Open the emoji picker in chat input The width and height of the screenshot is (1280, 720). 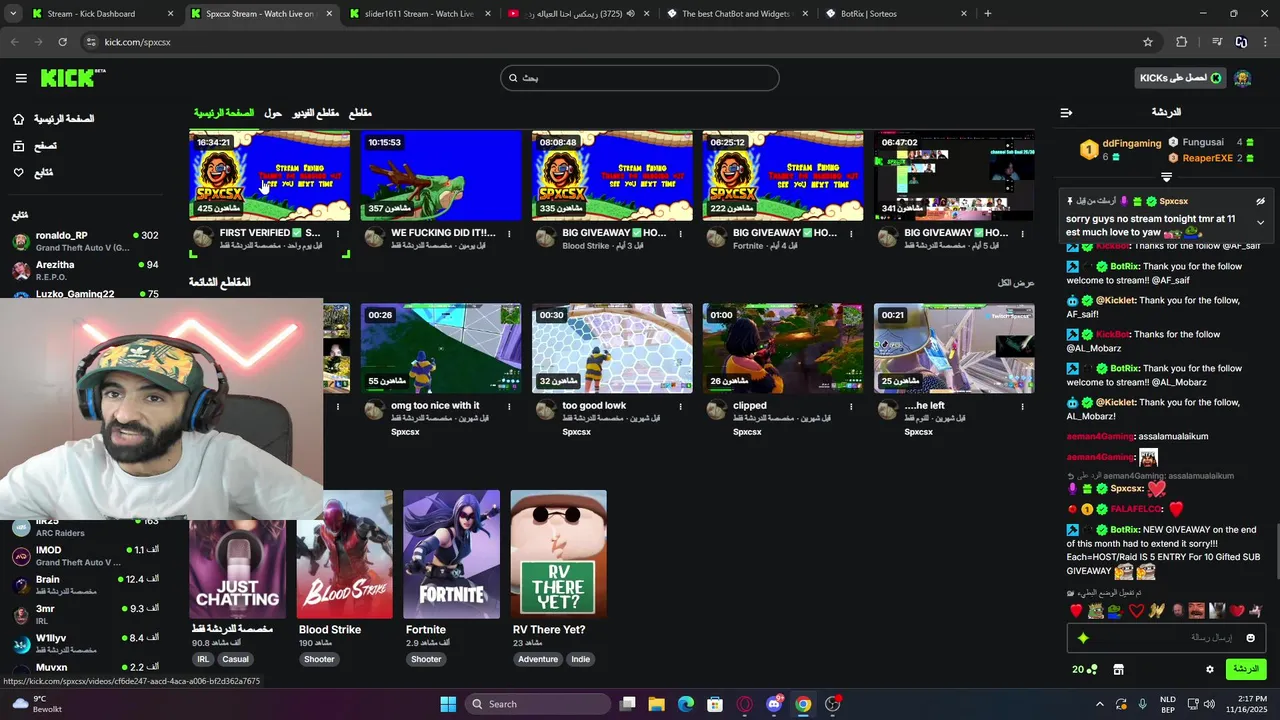(x=1250, y=638)
